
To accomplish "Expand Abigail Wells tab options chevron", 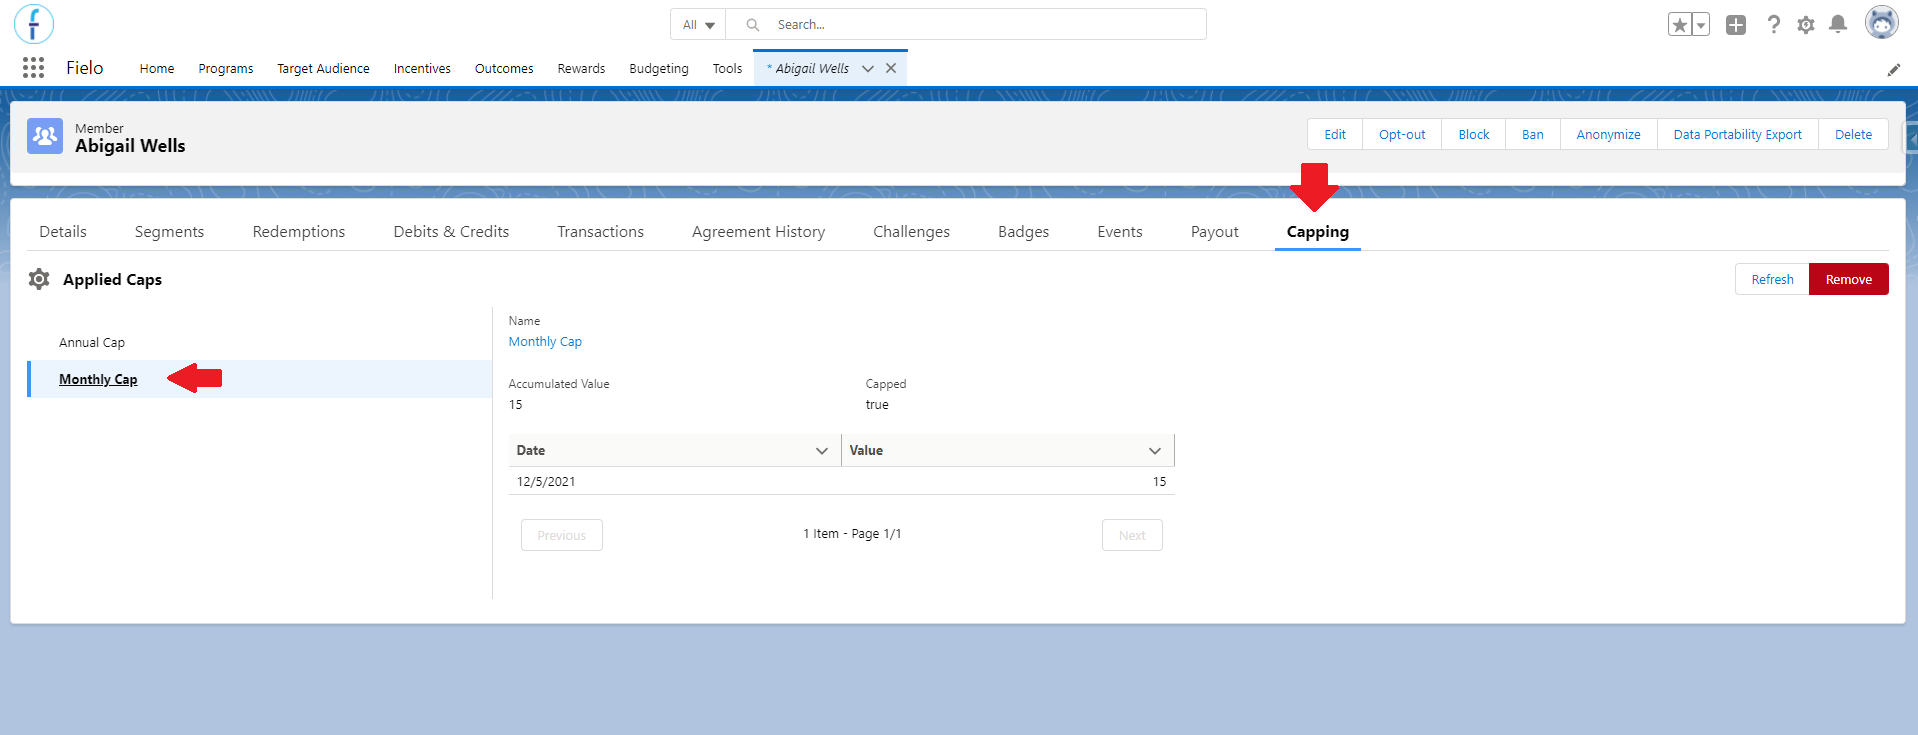I will pos(868,68).
